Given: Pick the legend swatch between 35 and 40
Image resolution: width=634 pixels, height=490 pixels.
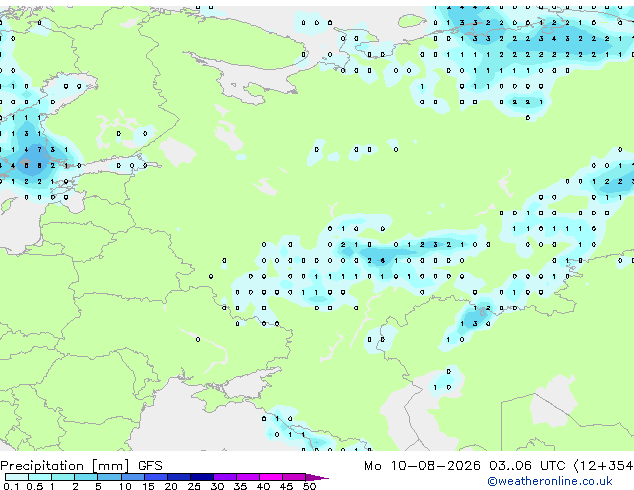Looking at the screenshot, I should click(248, 477).
